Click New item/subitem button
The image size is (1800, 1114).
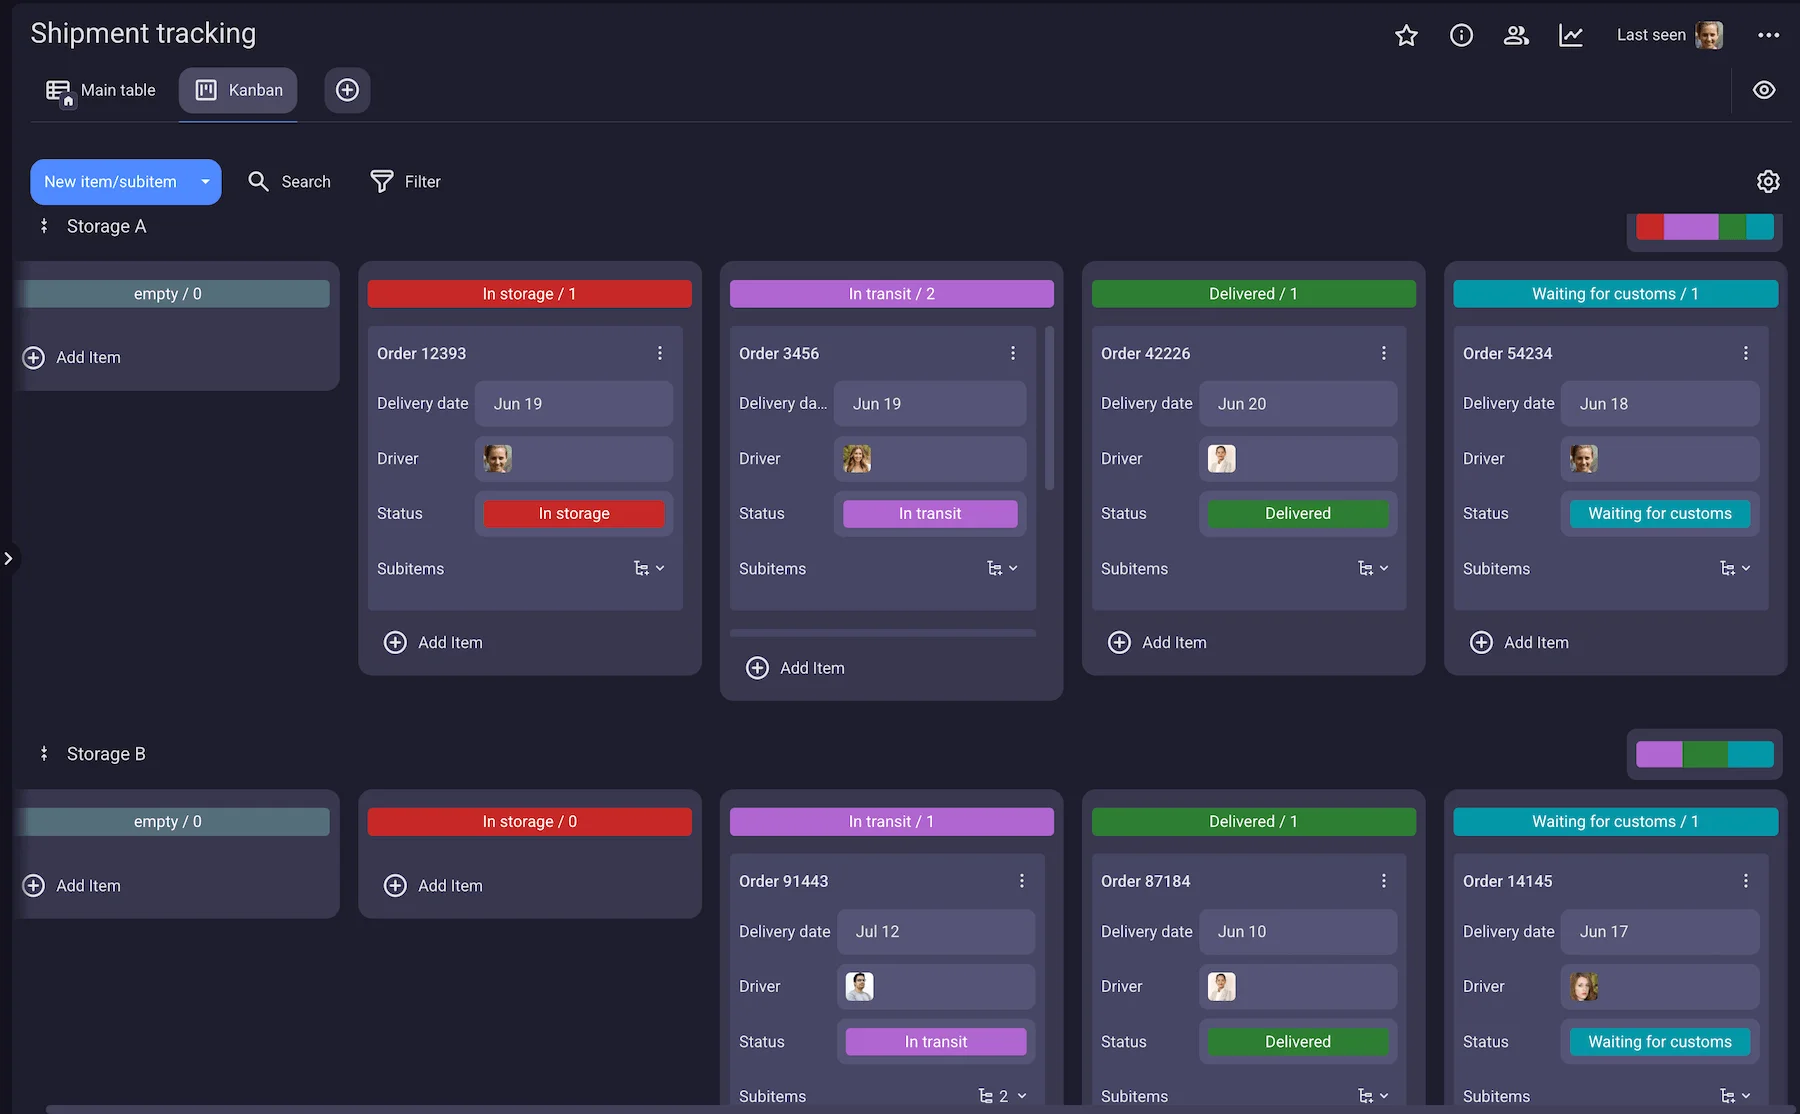point(110,182)
